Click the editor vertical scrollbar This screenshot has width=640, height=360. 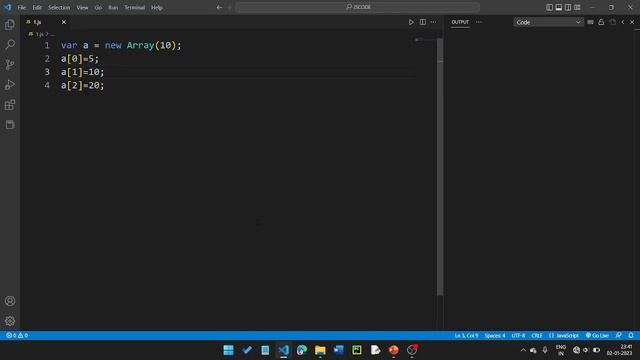coord(440,166)
